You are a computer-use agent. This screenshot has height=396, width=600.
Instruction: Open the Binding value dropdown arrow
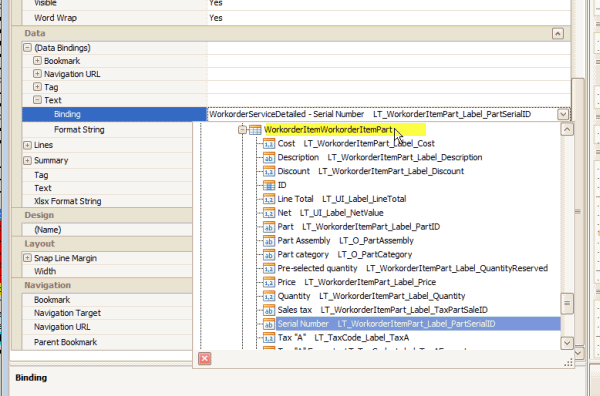(x=563, y=114)
